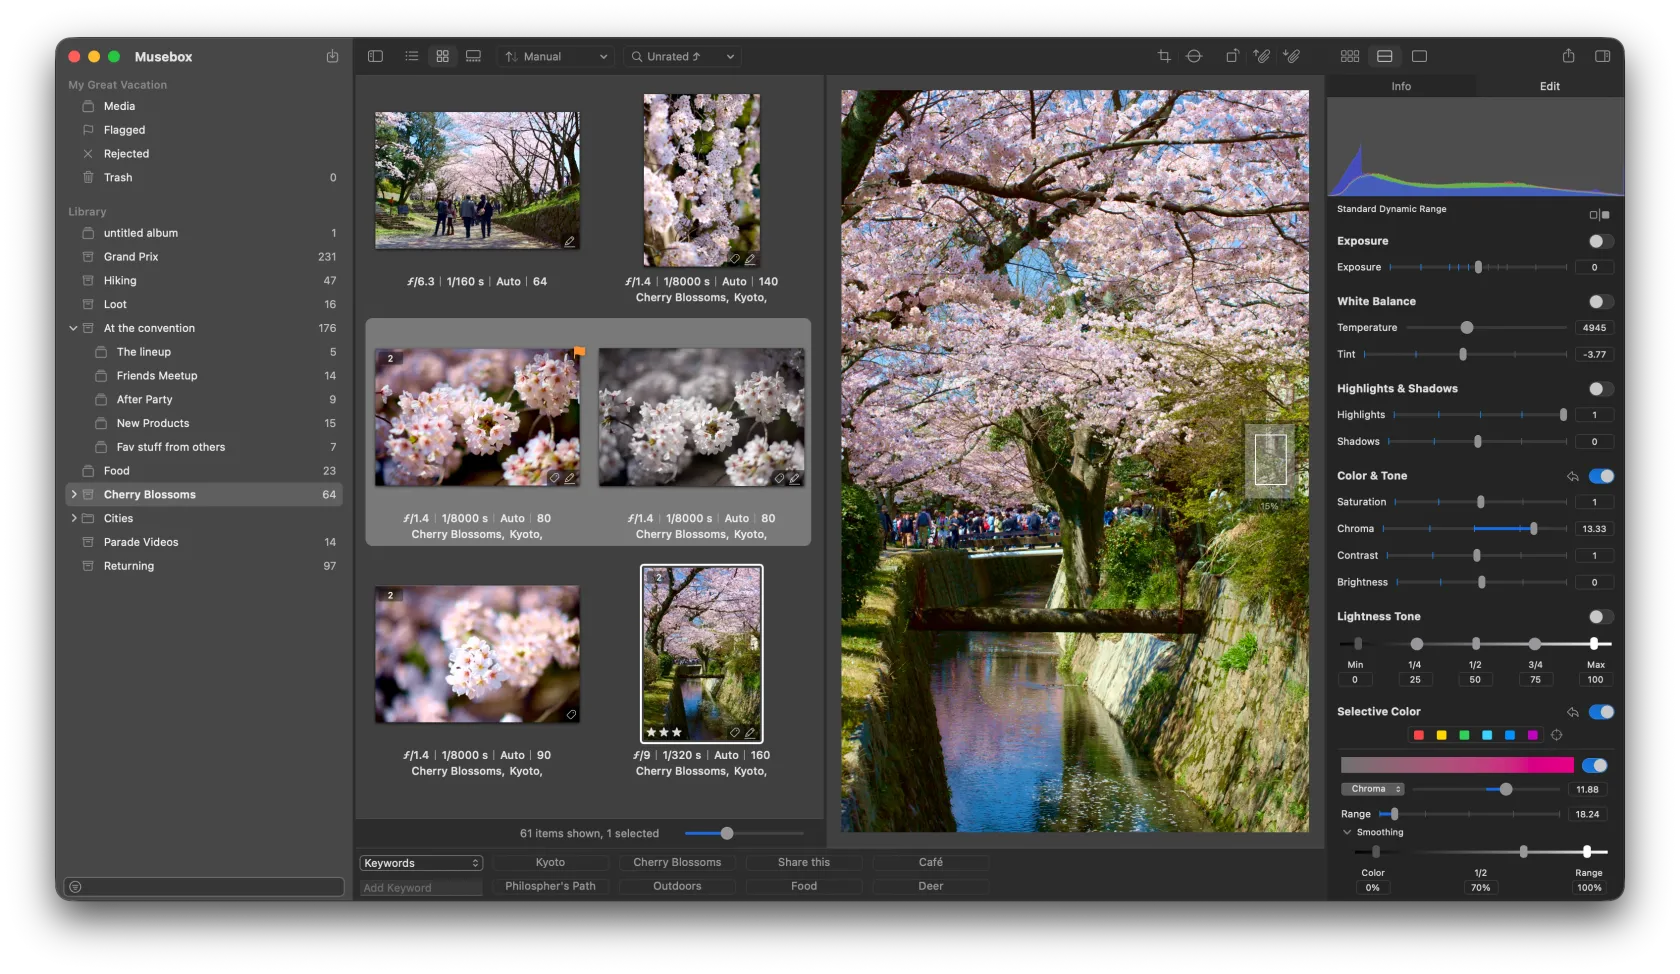
Task: Select Flagged in the sidebar
Action: (204, 130)
